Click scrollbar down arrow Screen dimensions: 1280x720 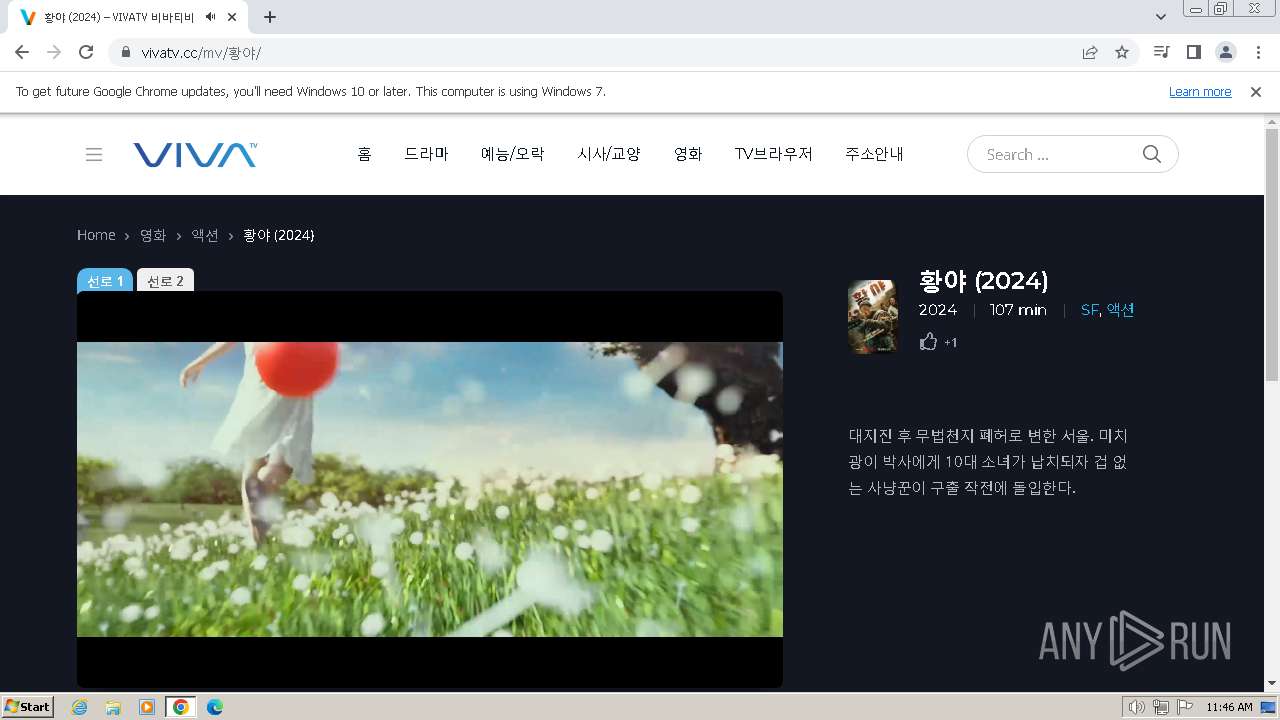coord(1272,684)
